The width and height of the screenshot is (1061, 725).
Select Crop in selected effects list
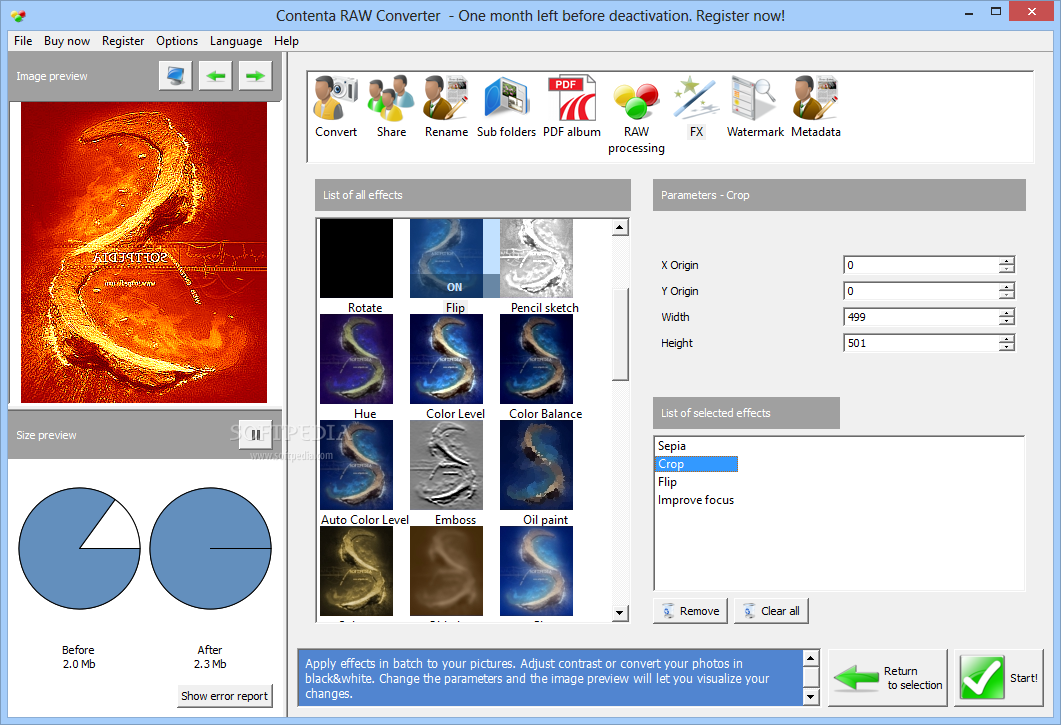pyautogui.click(x=697, y=464)
